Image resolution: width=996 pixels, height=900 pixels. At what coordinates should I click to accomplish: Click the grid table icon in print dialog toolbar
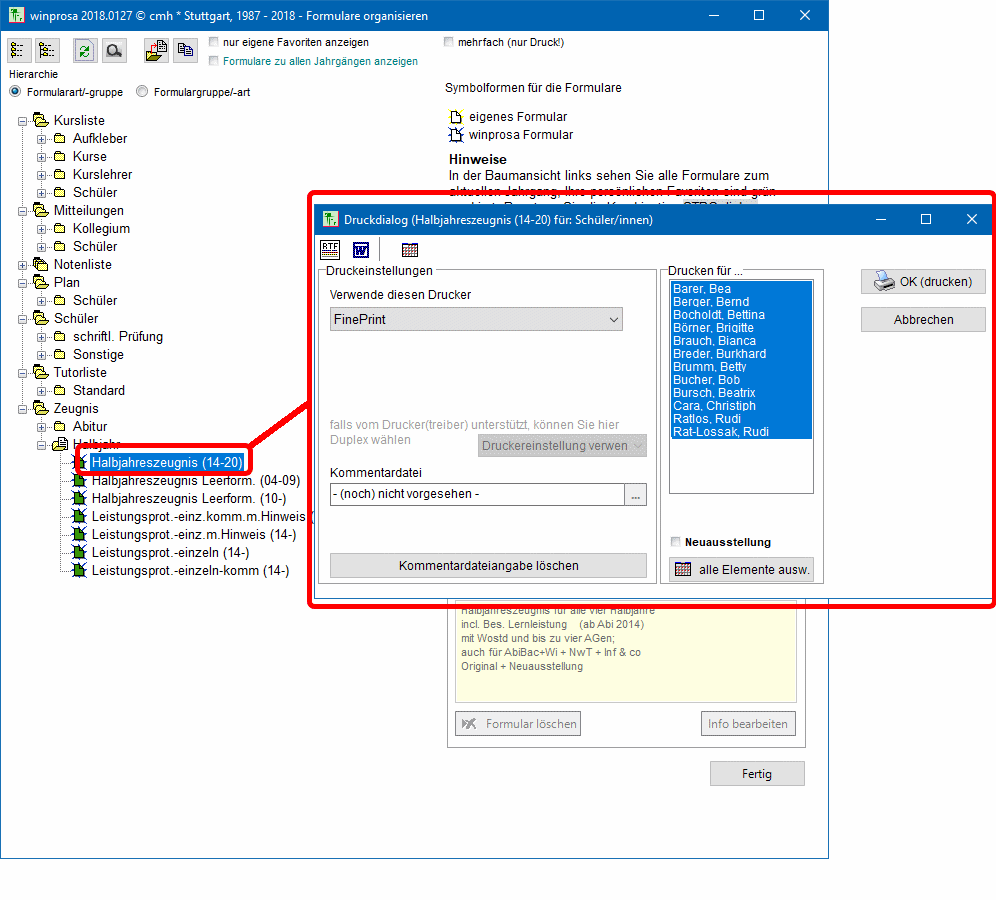(409, 250)
